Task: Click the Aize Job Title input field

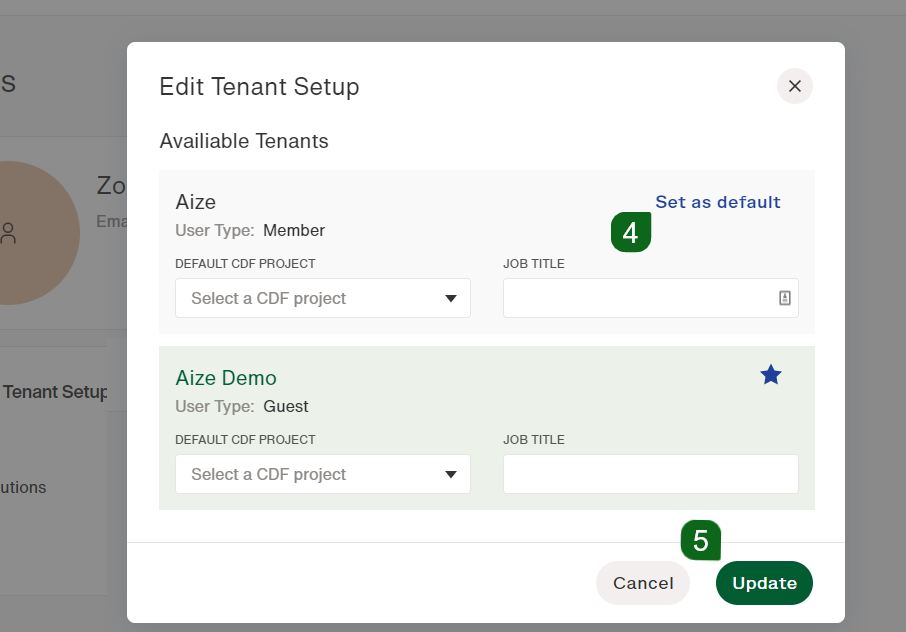Action: 651,298
